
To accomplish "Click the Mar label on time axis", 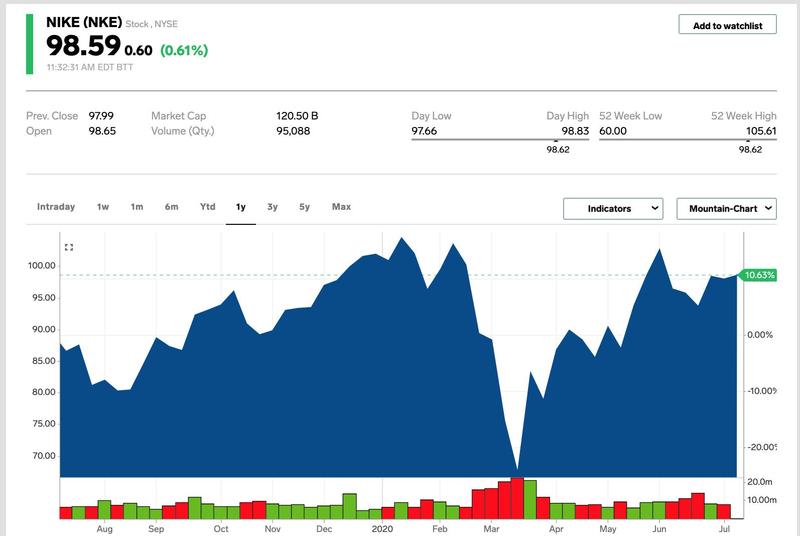I will click(x=491, y=529).
